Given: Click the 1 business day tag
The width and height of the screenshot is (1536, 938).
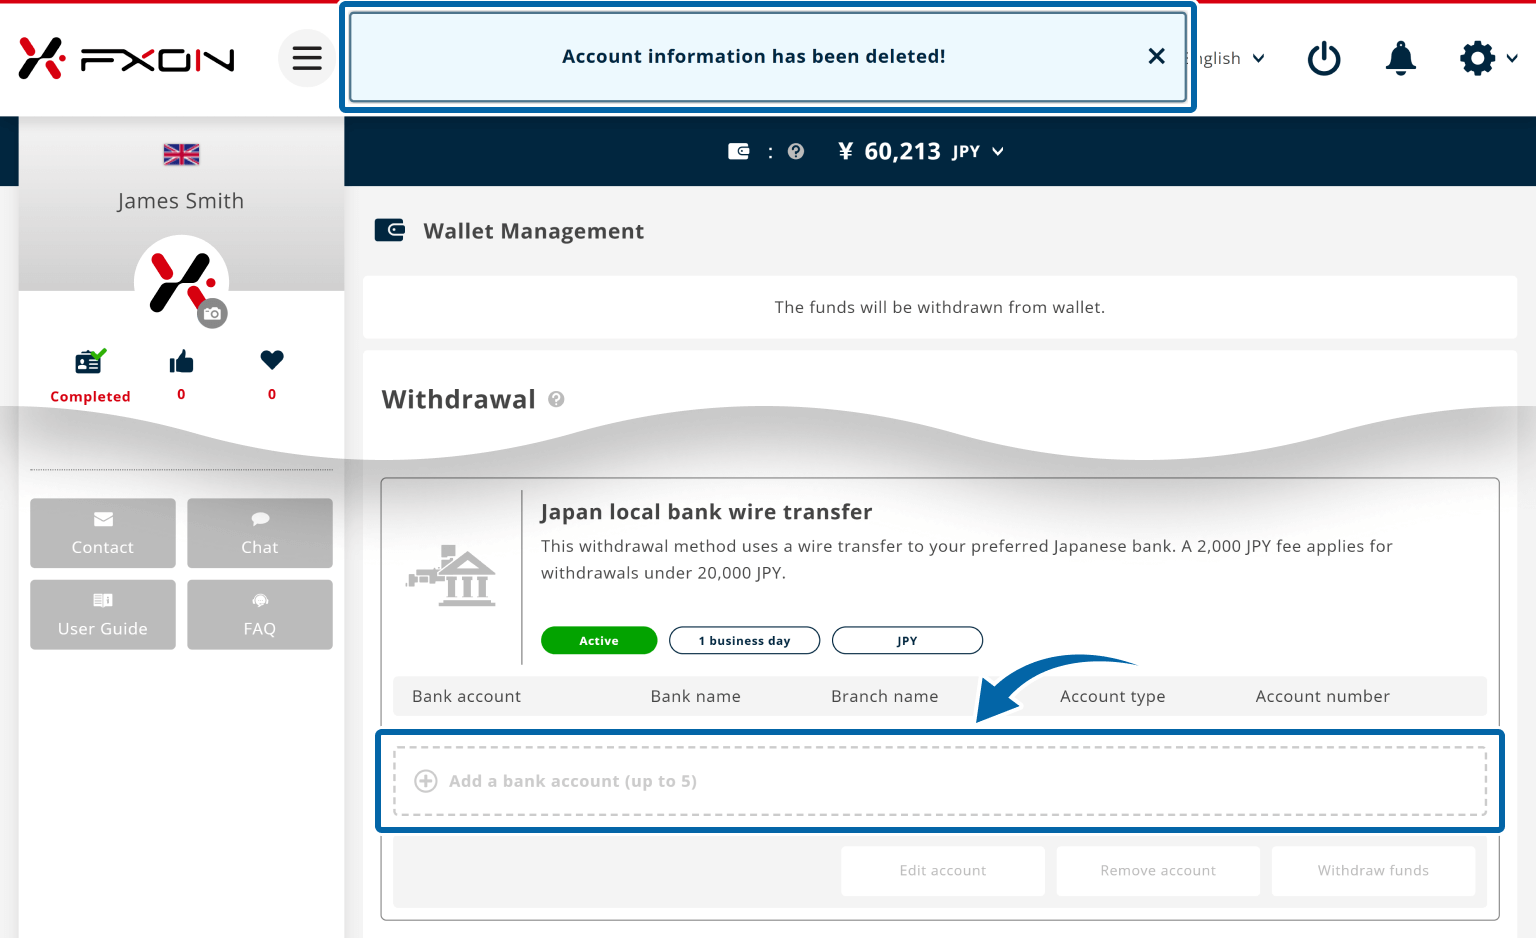Looking at the screenshot, I should 744,640.
